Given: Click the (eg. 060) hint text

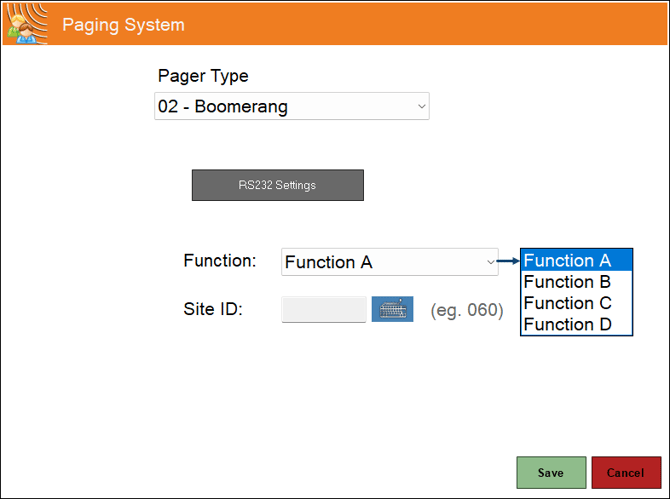Looking at the screenshot, I should click(466, 310).
